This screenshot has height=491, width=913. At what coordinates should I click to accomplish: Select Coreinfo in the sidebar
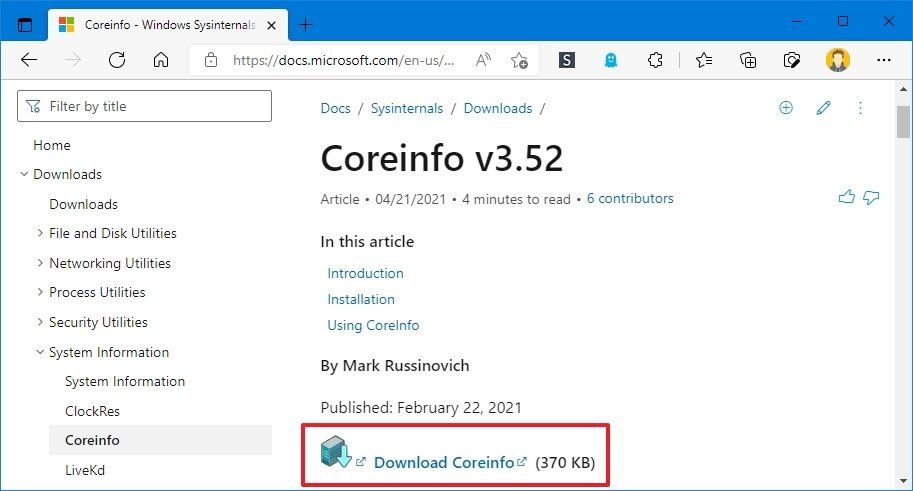(x=160, y=440)
